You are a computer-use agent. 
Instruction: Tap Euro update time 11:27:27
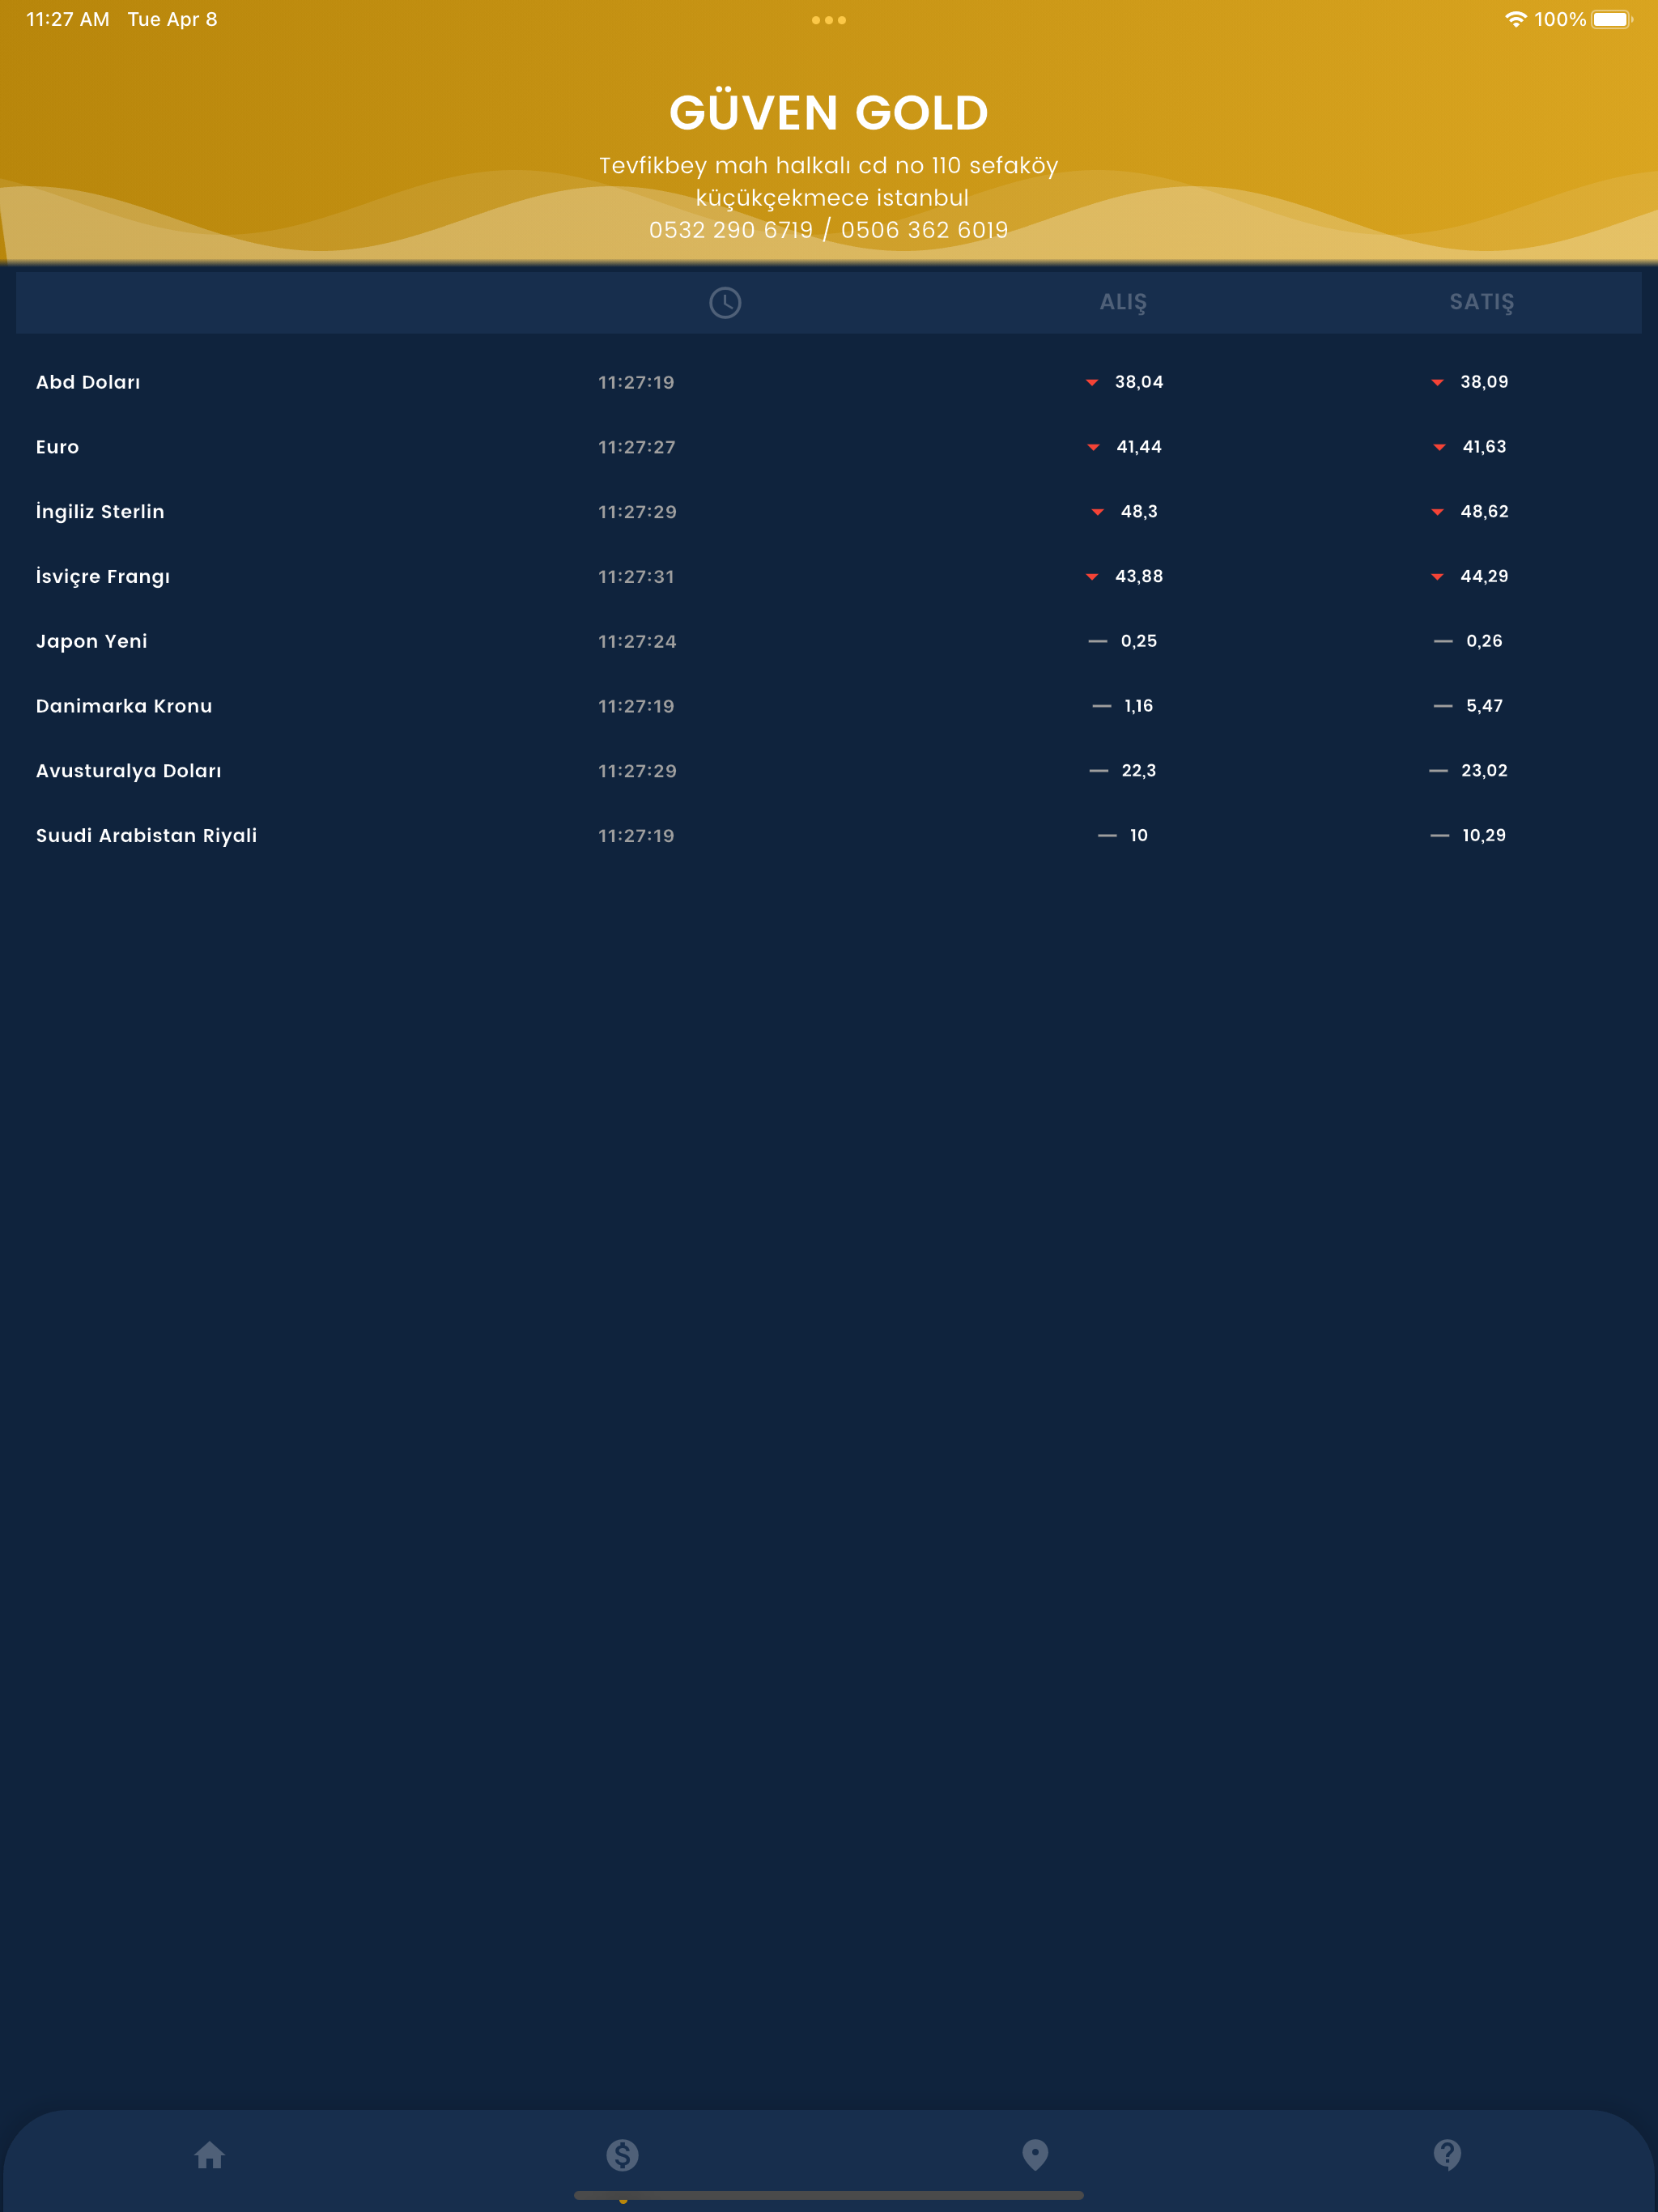pyautogui.click(x=637, y=447)
